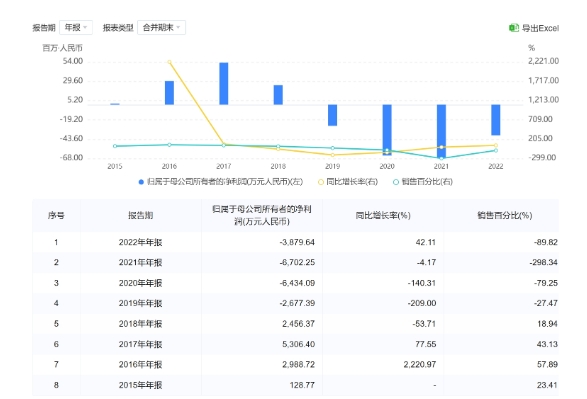Select the 2015年年报 row cell
This screenshot has width=587, height=399.
click(140, 385)
